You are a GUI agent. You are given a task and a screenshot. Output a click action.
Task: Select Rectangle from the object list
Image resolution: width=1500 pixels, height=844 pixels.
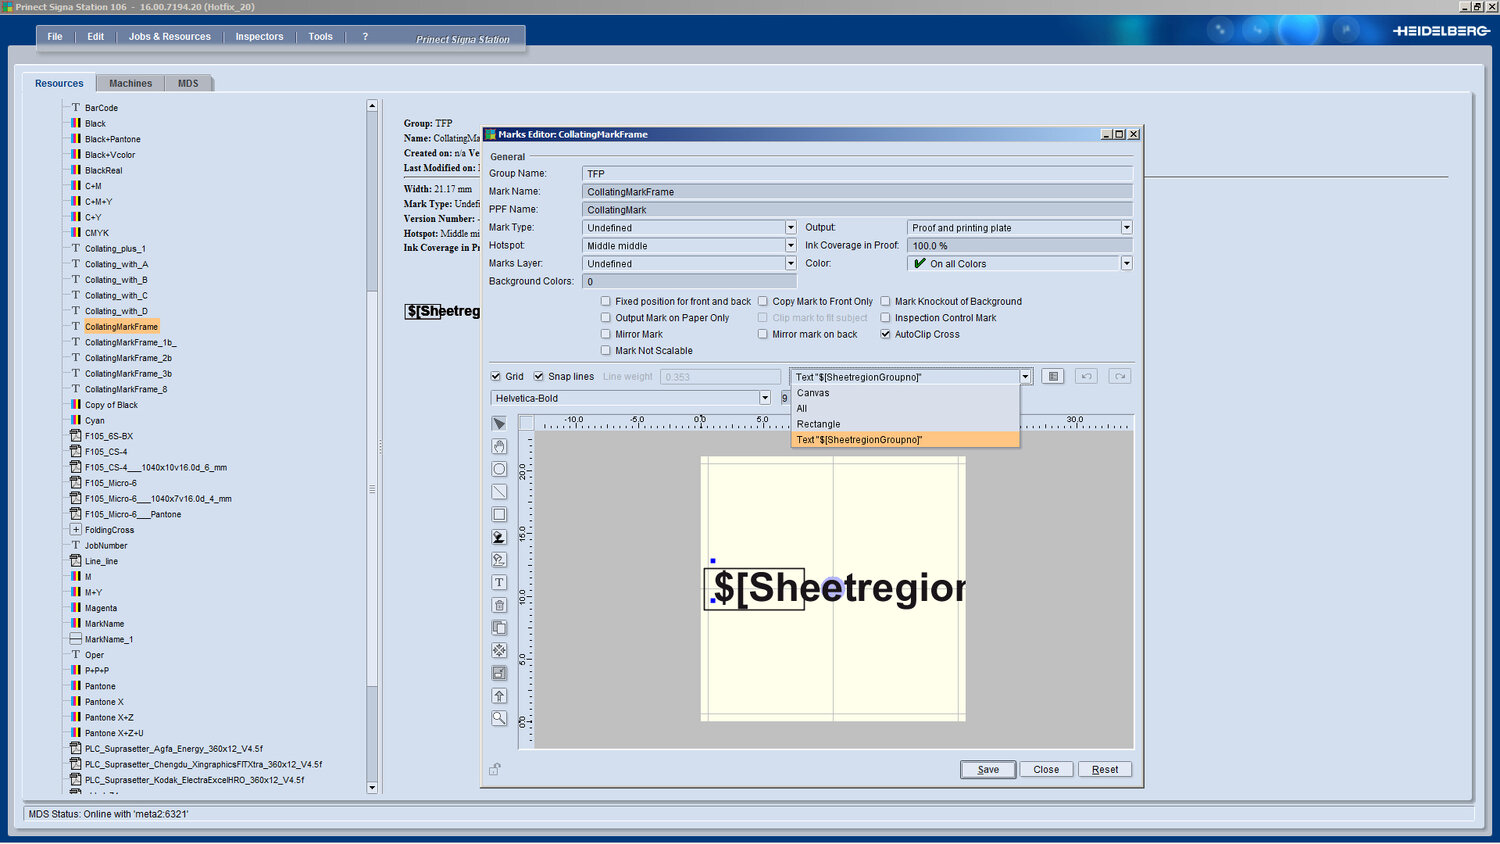905,424
